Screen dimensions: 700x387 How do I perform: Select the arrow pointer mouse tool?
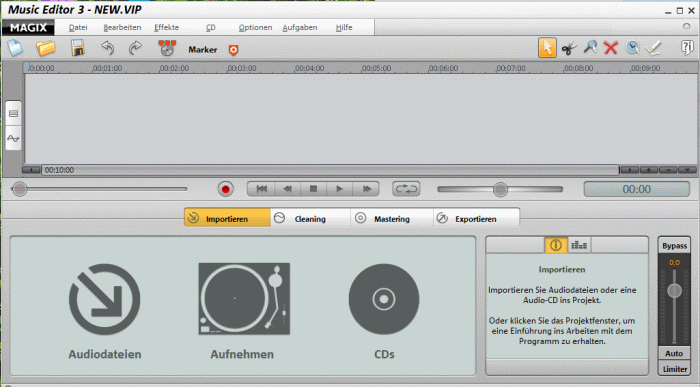tap(547, 48)
